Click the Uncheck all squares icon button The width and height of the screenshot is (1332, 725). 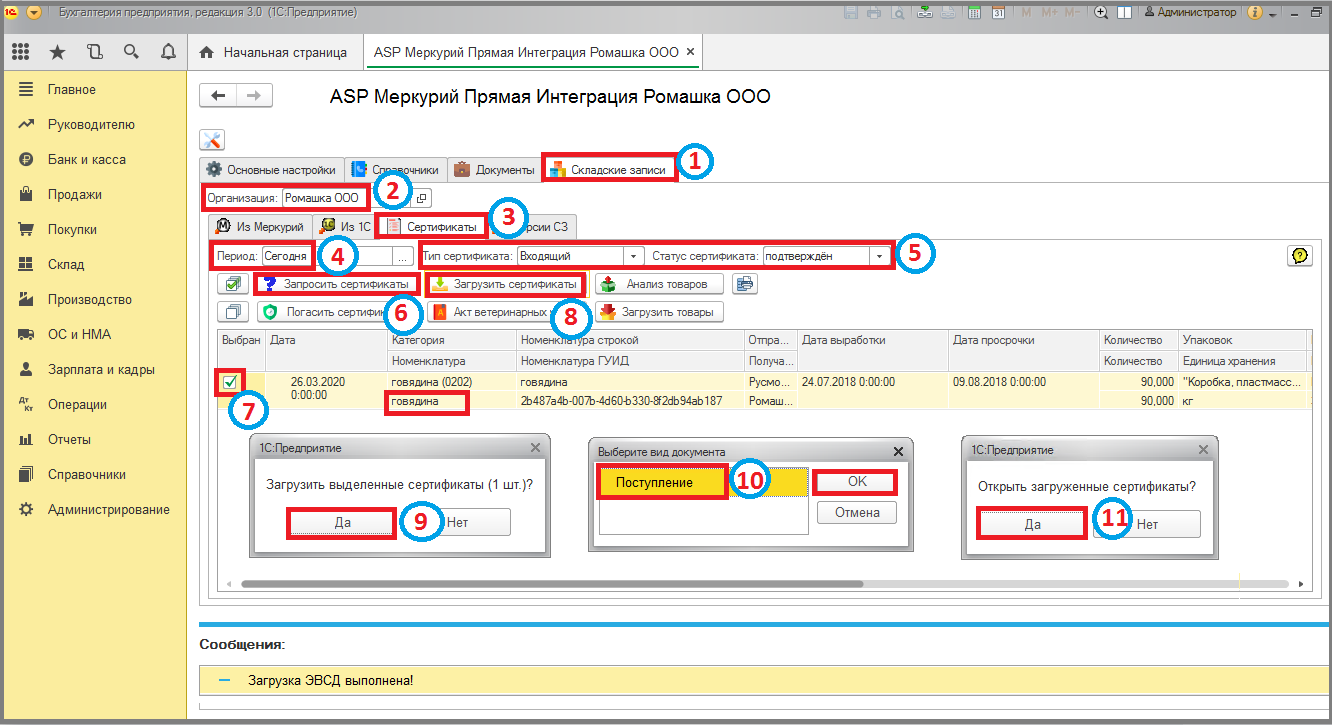[x=232, y=312]
